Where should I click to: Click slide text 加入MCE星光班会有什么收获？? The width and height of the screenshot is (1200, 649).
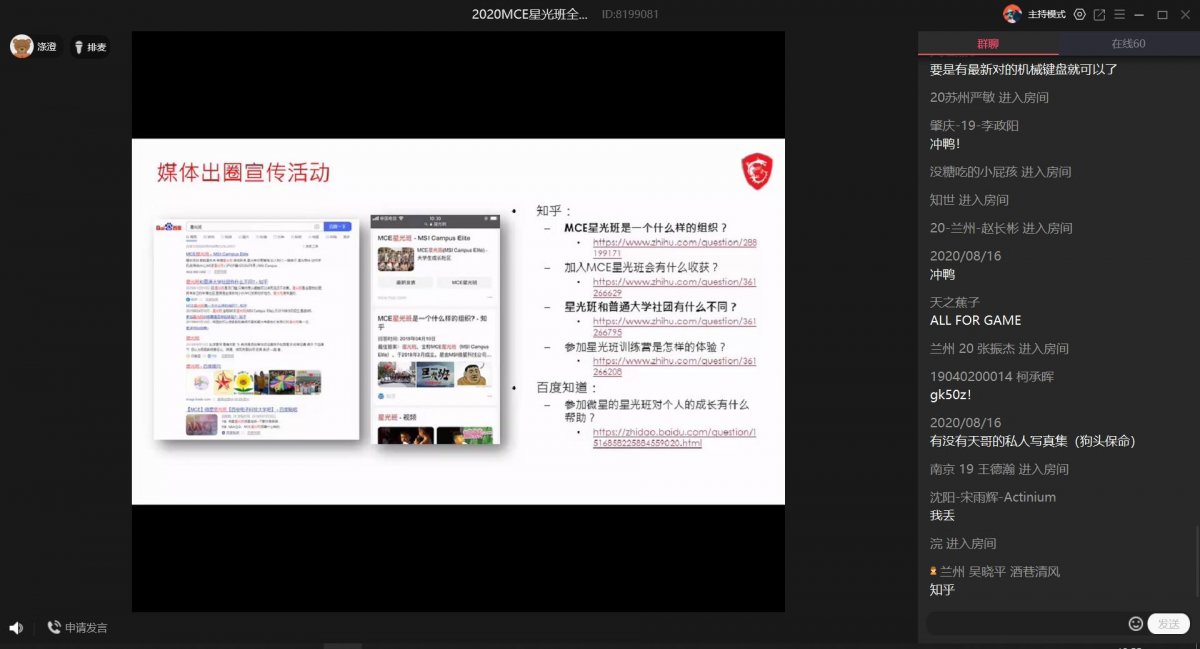640,267
